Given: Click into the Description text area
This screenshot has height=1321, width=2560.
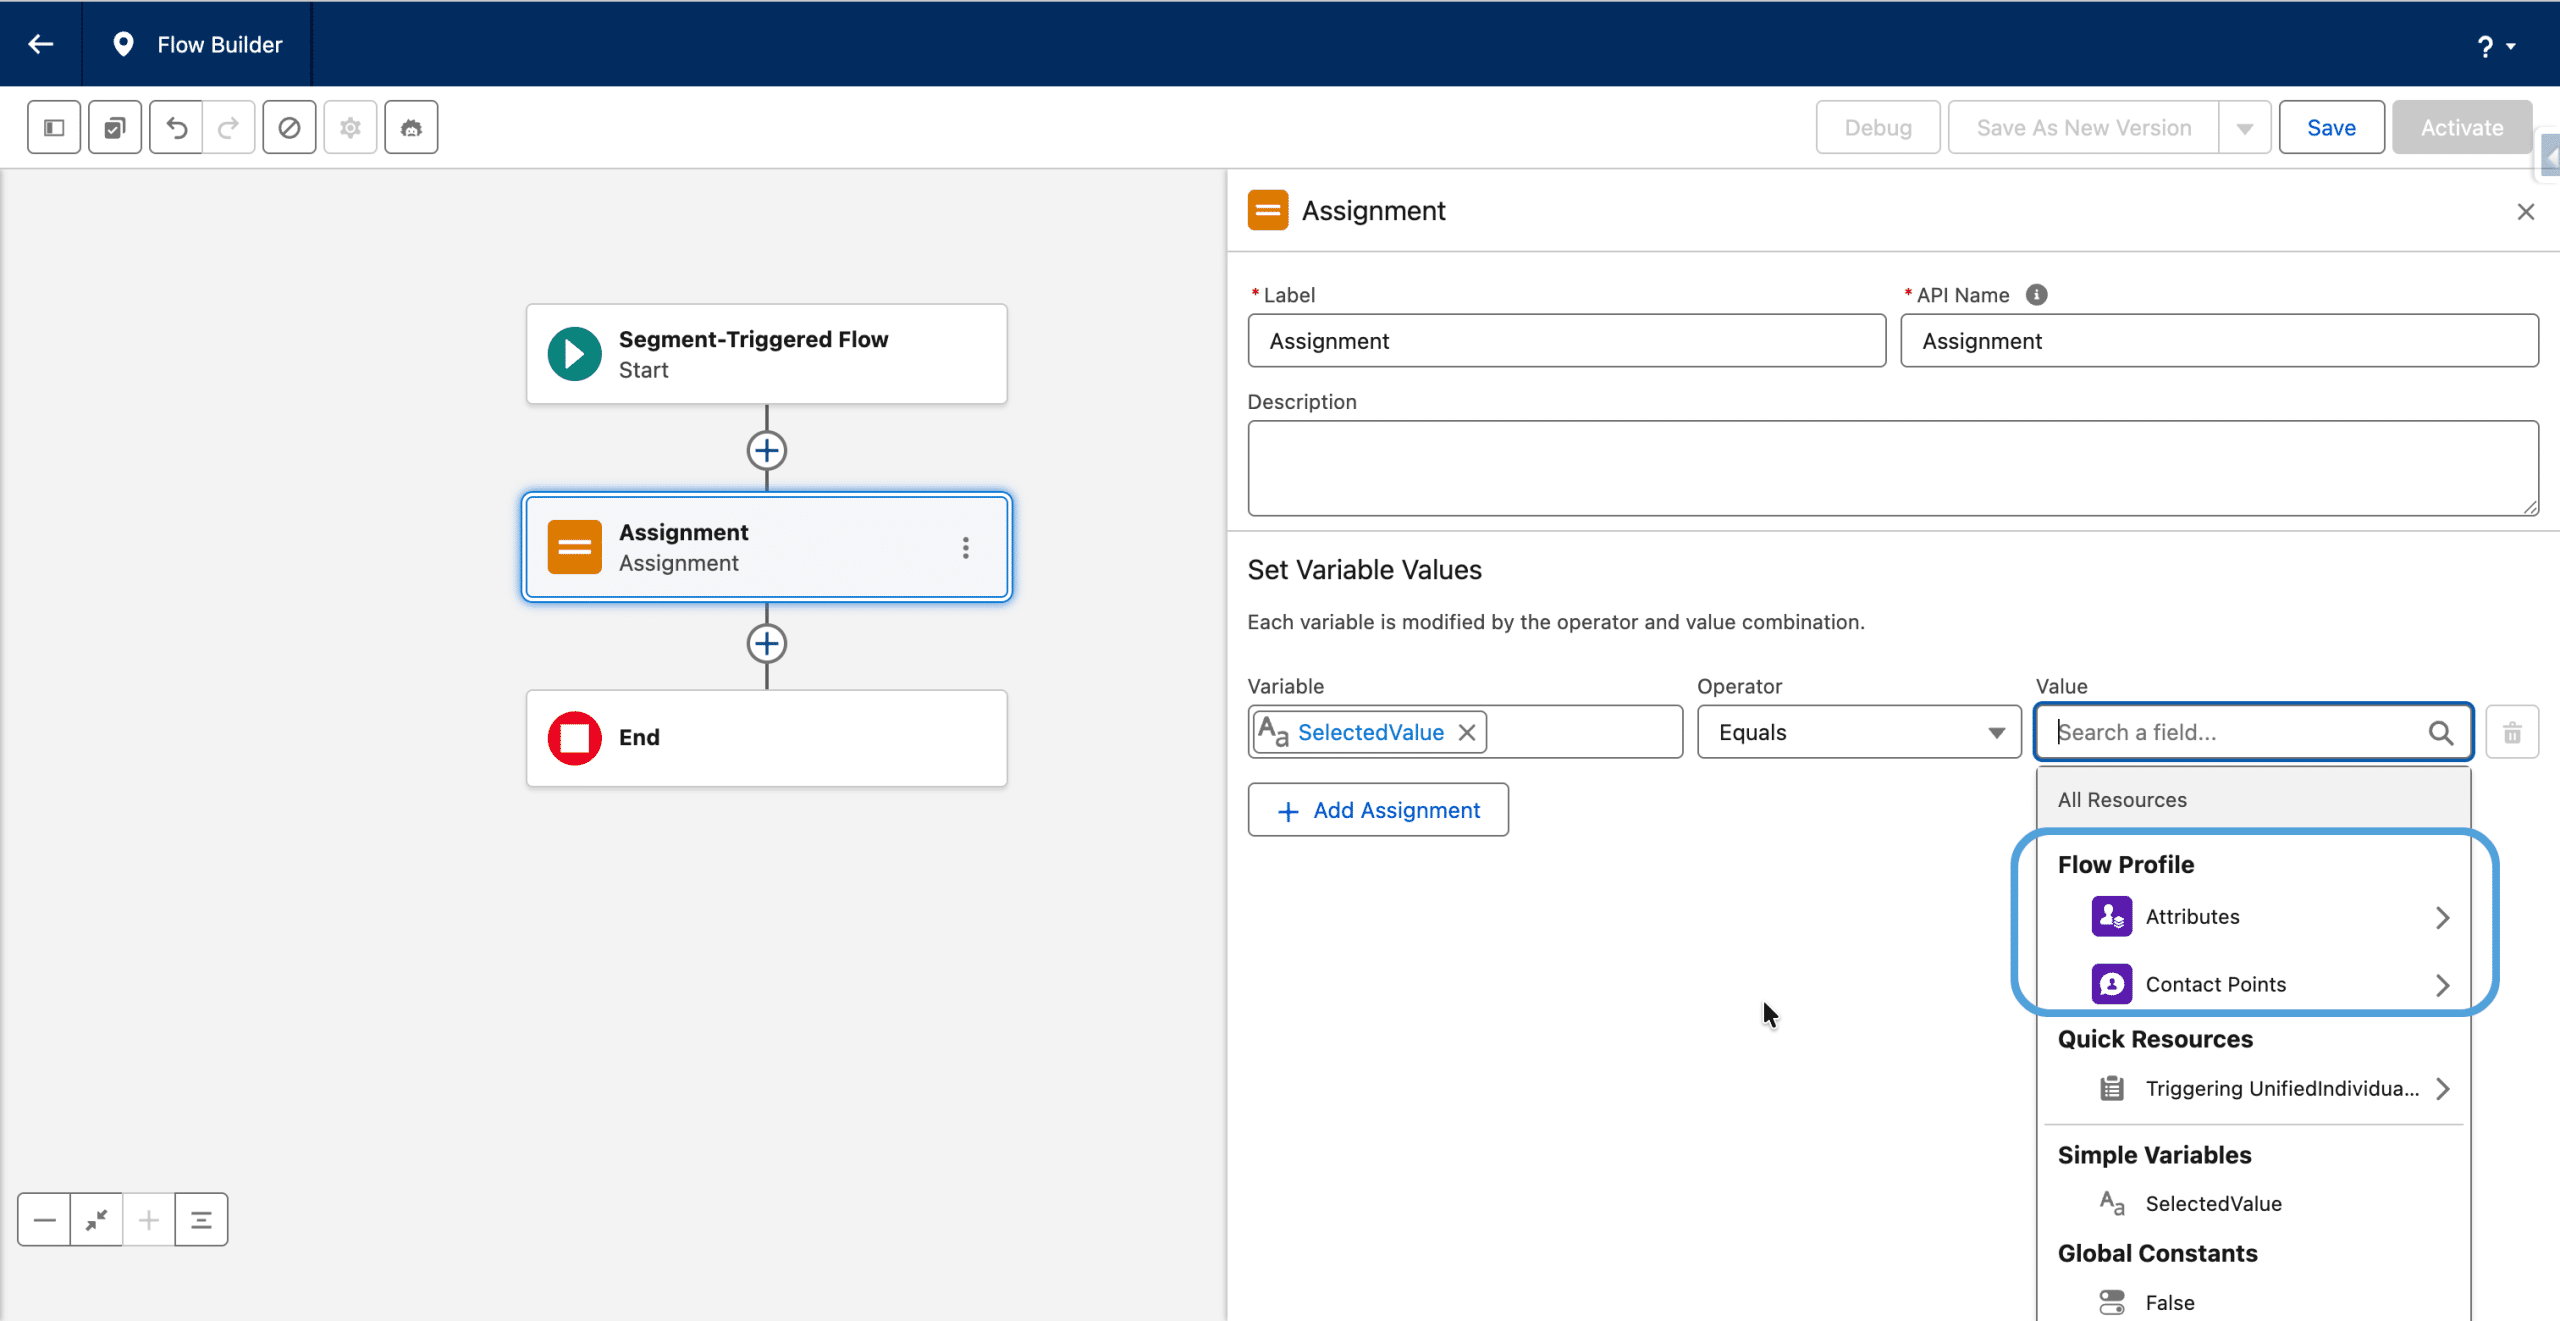Looking at the screenshot, I should point(1892,467).
